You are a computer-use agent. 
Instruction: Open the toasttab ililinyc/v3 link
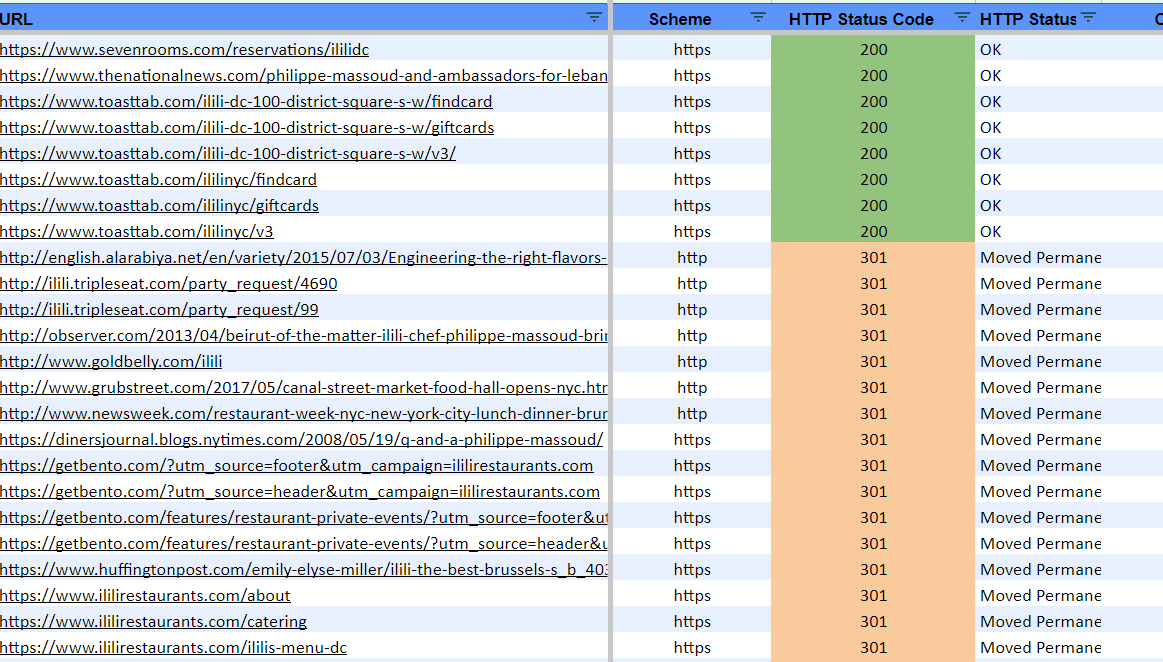[136, 231]
